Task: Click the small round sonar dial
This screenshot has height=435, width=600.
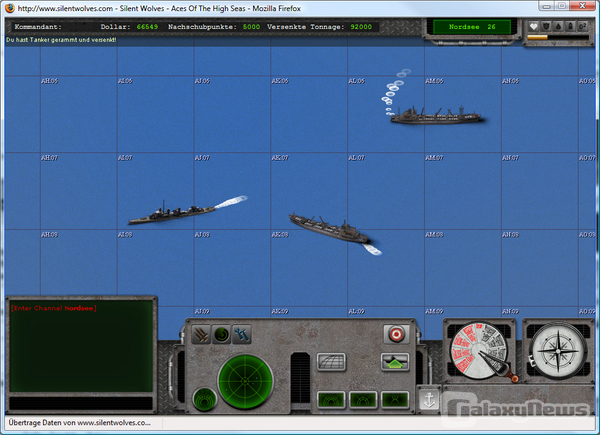Action: tap(204, 399)
